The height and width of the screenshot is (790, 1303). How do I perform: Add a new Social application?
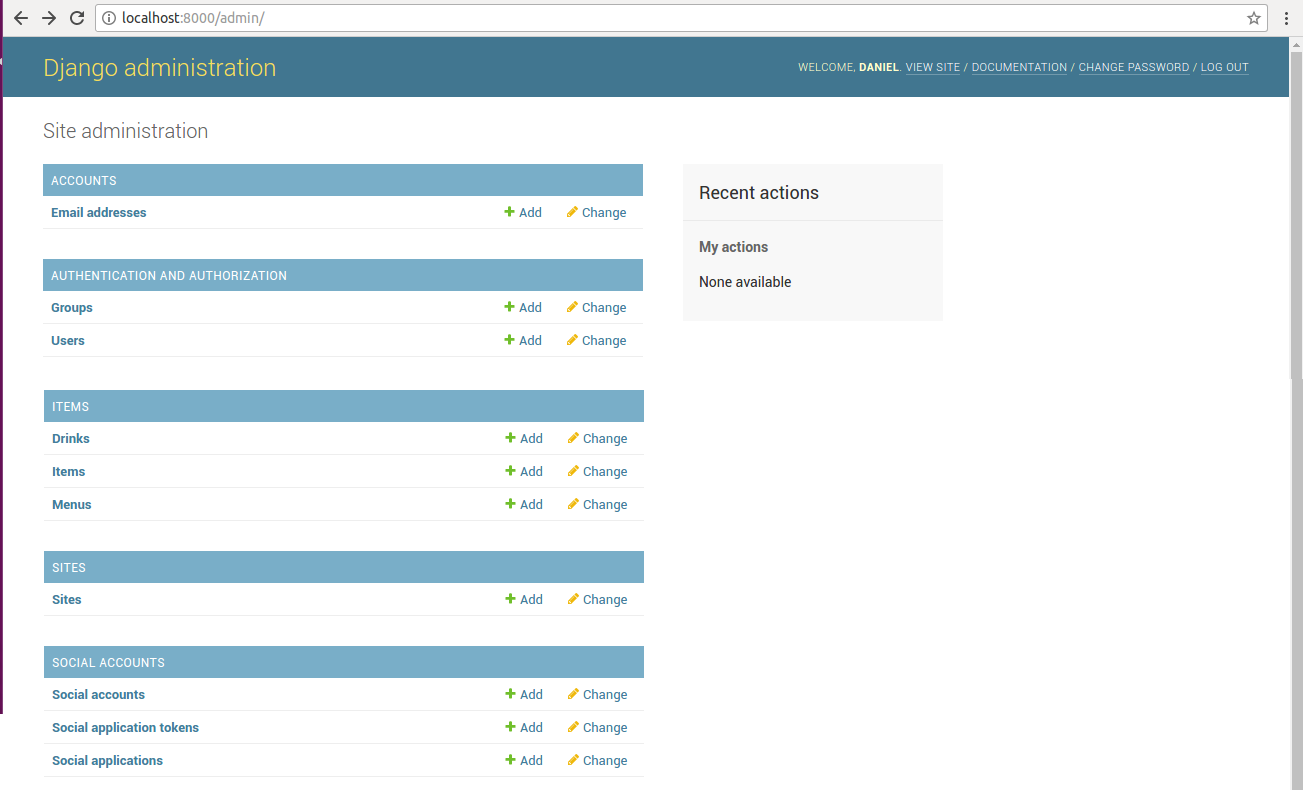click(524, 760)
